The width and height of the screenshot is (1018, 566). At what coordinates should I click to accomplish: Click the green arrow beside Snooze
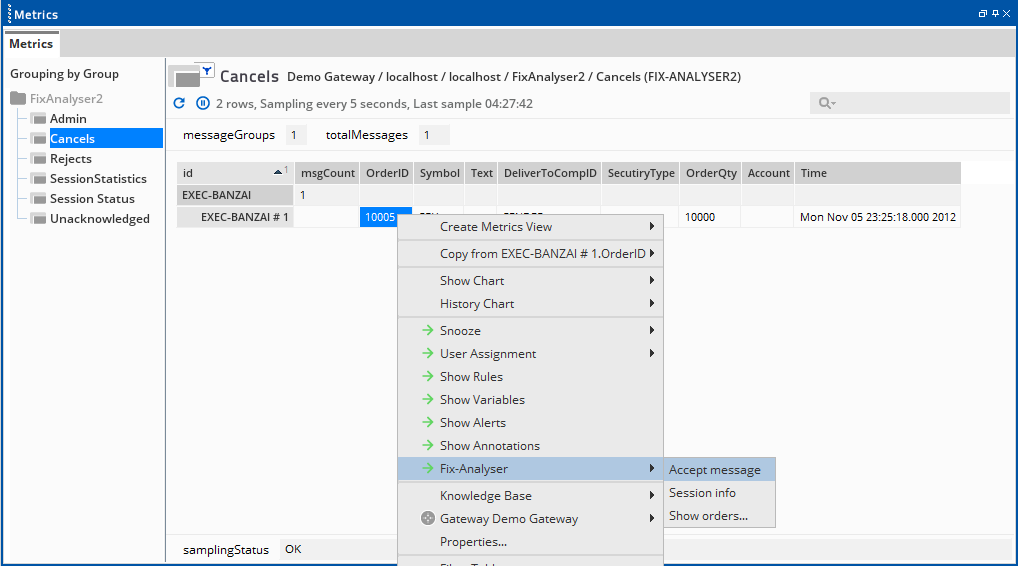[427, 330]
